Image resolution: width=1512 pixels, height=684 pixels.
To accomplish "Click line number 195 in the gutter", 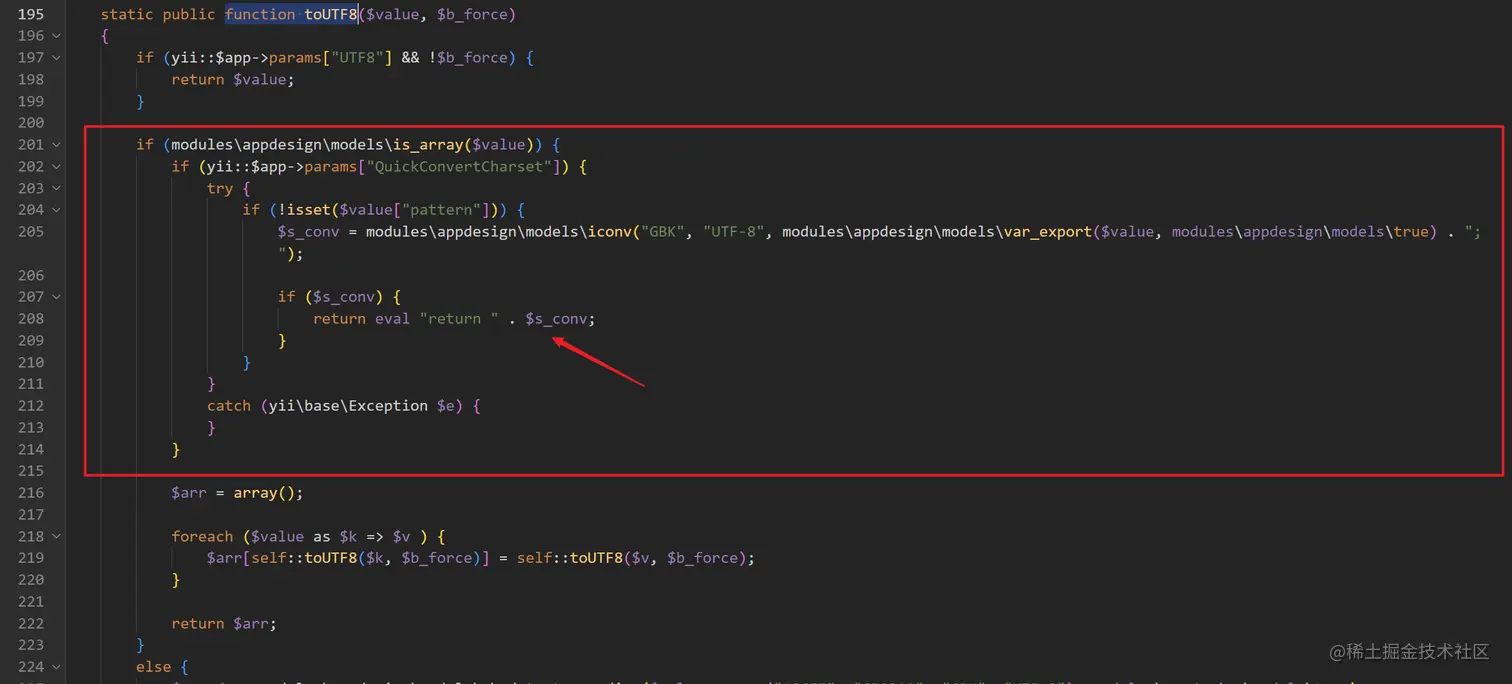I will coord(31,15).
